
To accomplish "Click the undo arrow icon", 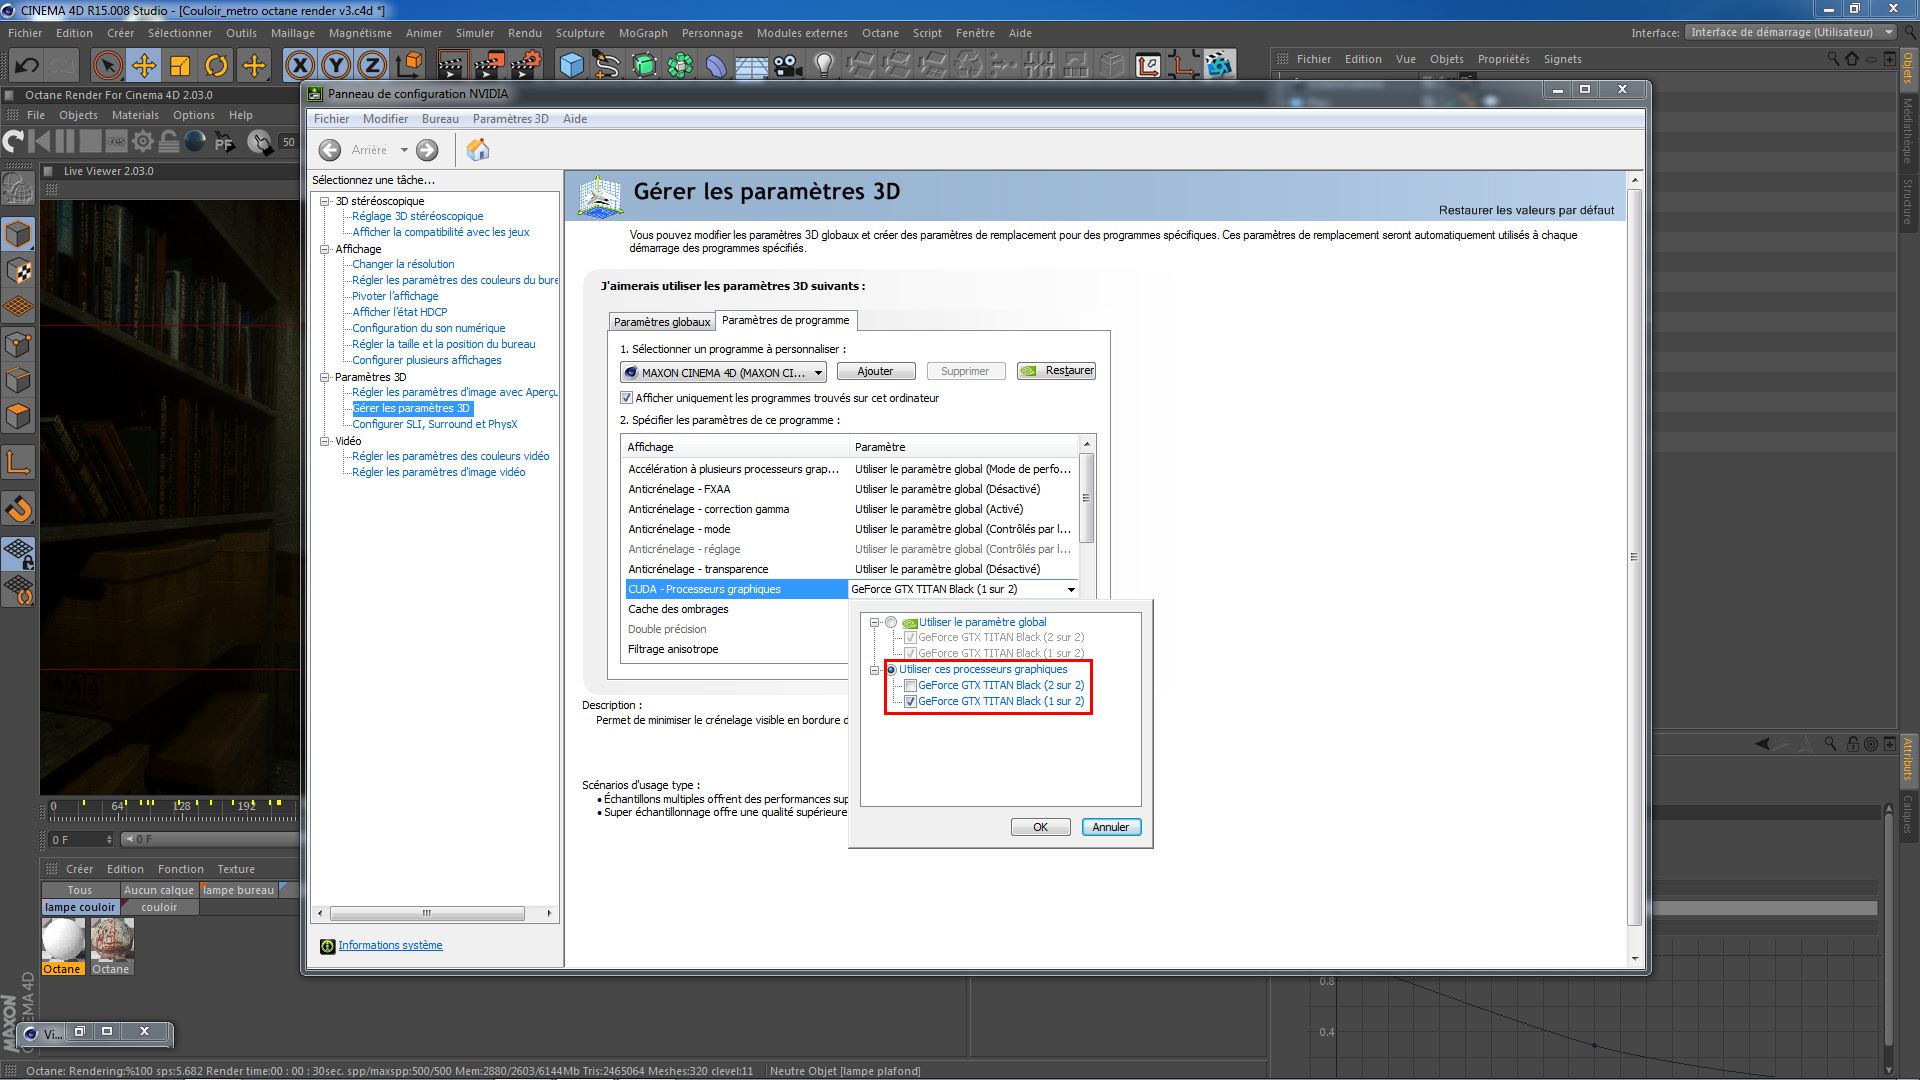I will tap(26, 66).
